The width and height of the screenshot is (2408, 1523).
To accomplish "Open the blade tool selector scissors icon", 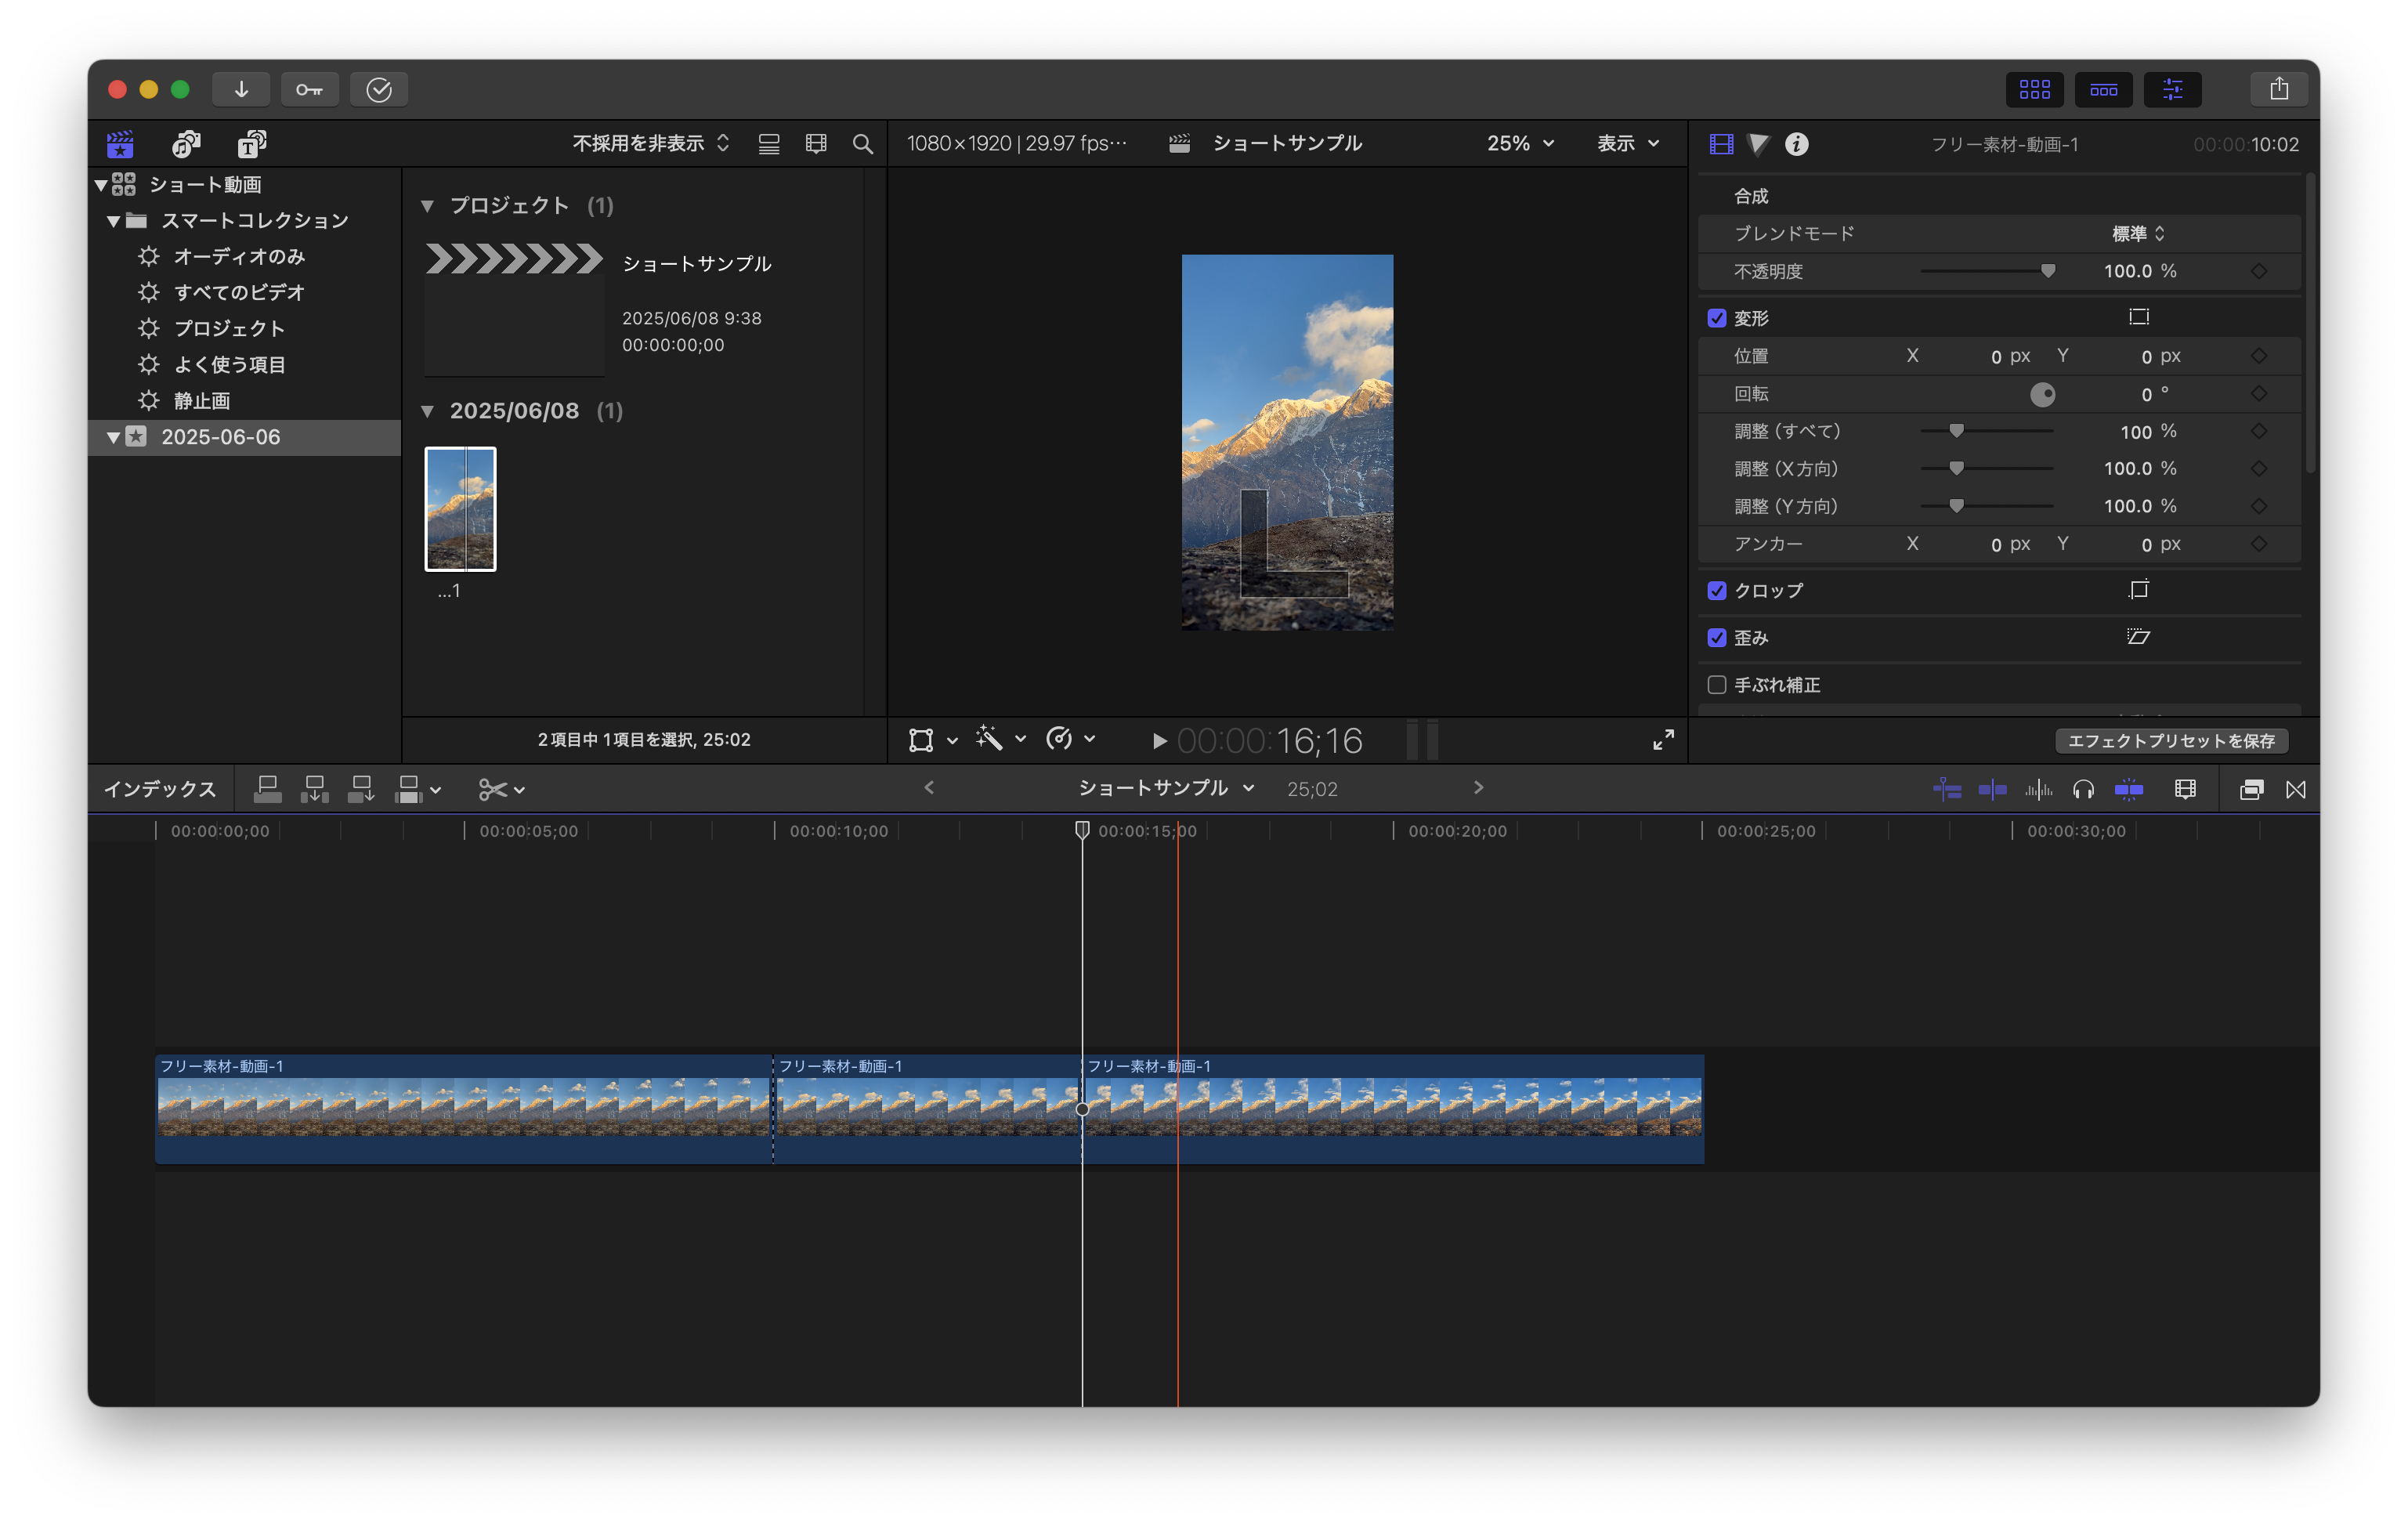I will click(x=499, y=789).
